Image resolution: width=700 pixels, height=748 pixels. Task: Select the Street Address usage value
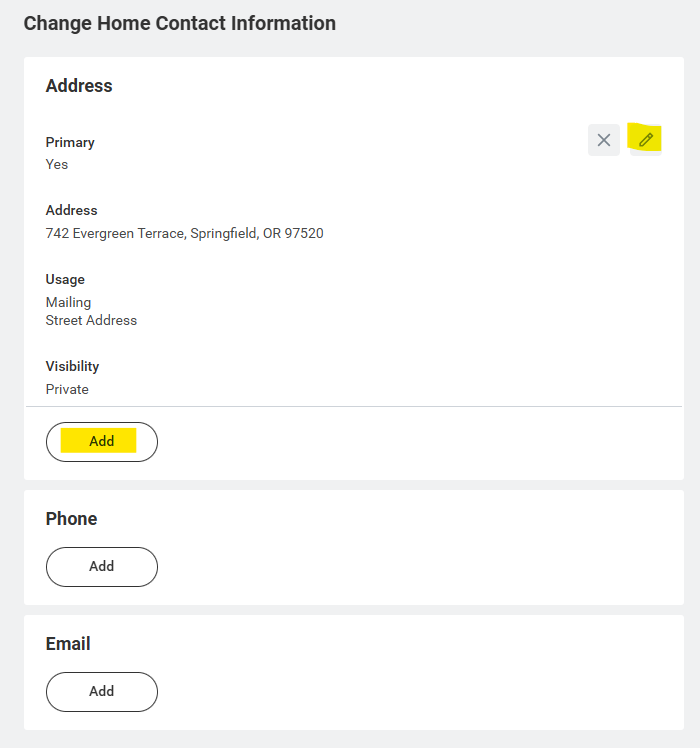click(x=91, y=321)
